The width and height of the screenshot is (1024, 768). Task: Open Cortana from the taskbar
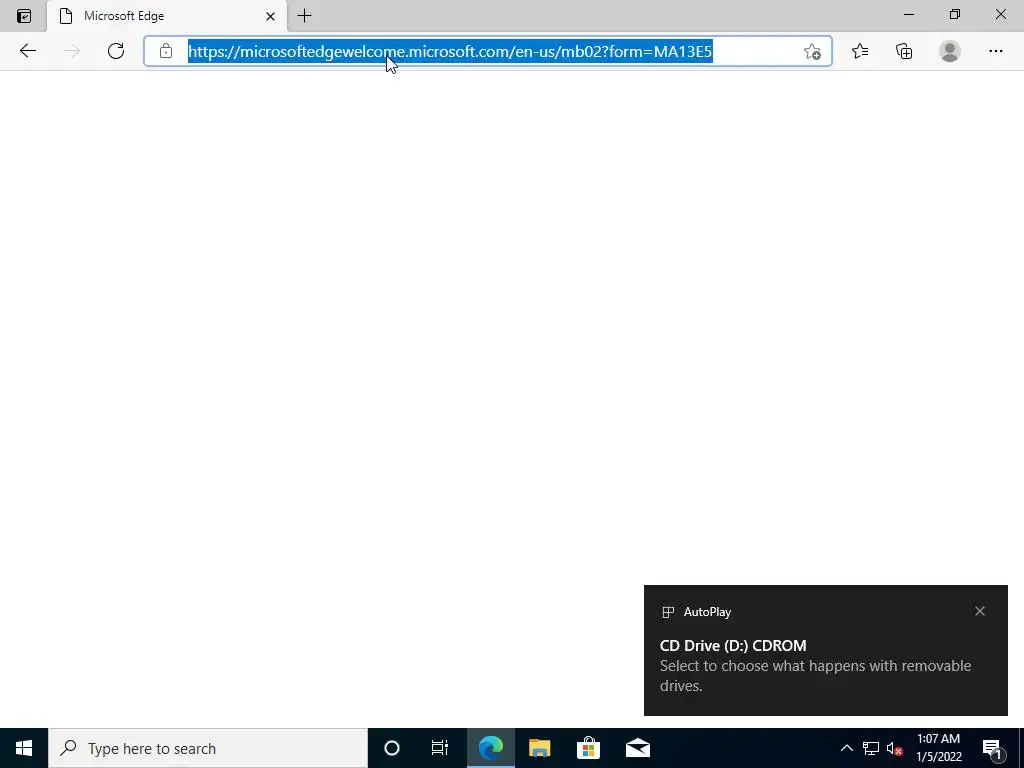pos(392,748)
